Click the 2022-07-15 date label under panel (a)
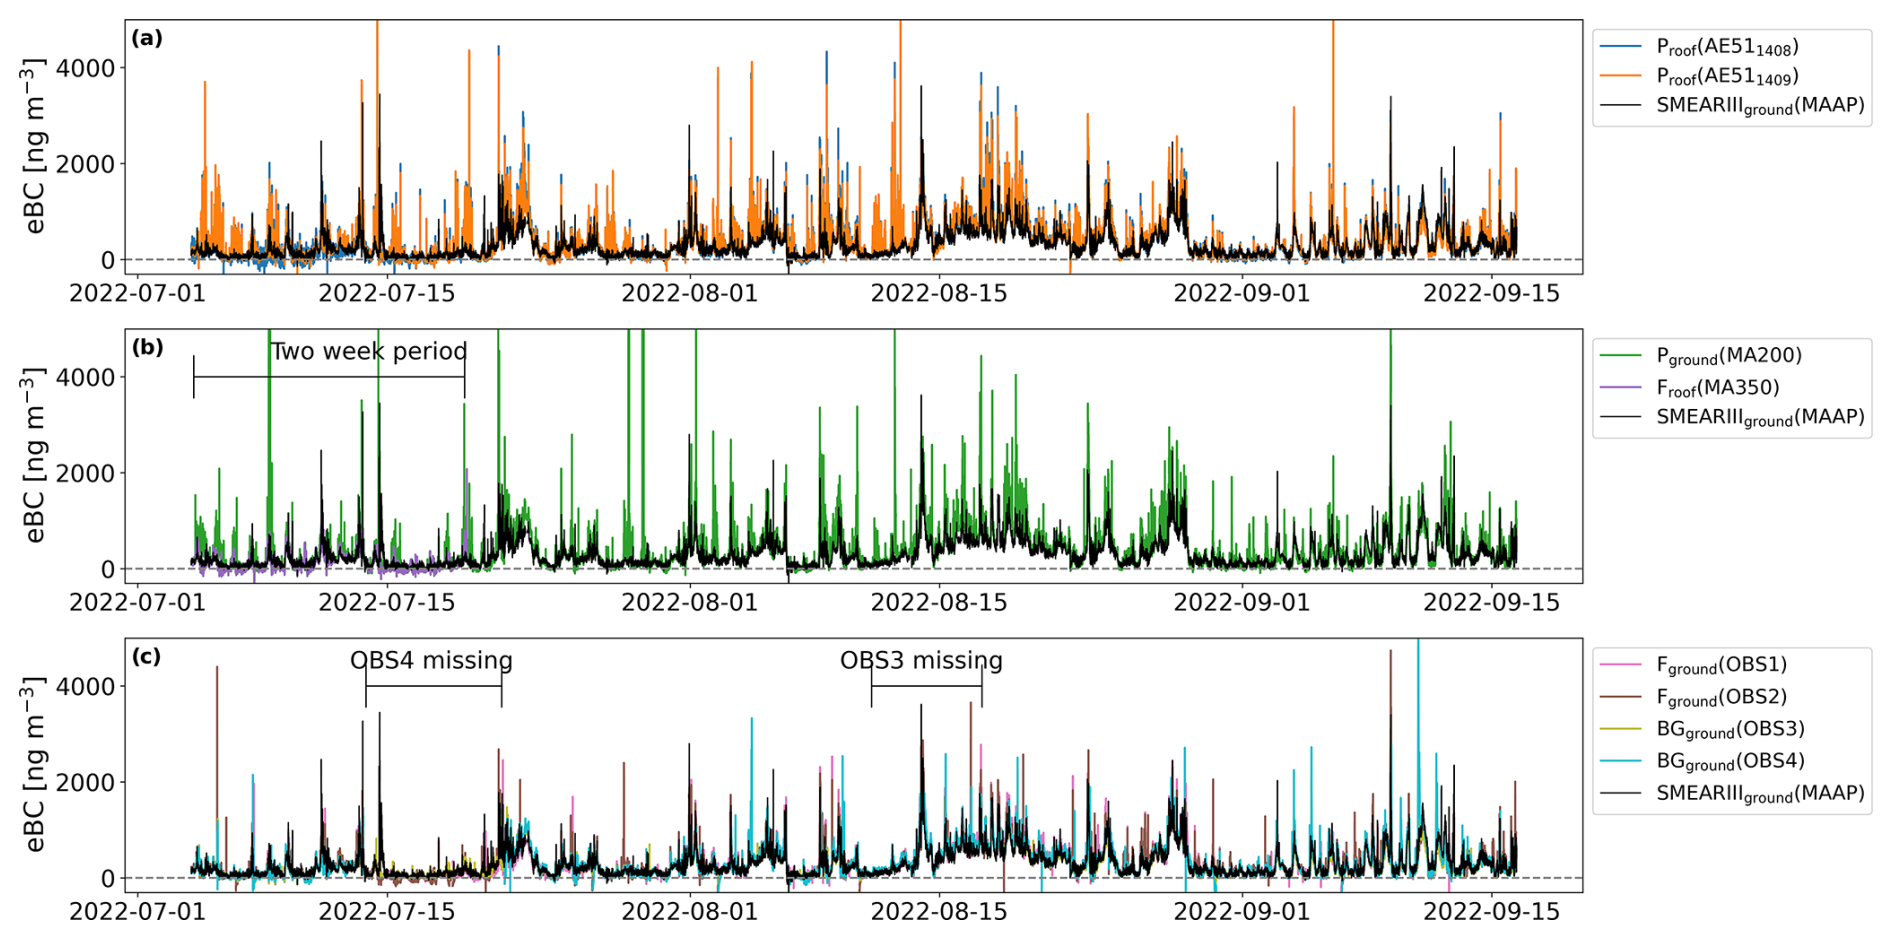The height and width of the screenshot is (939, 1892). point(387,294)
